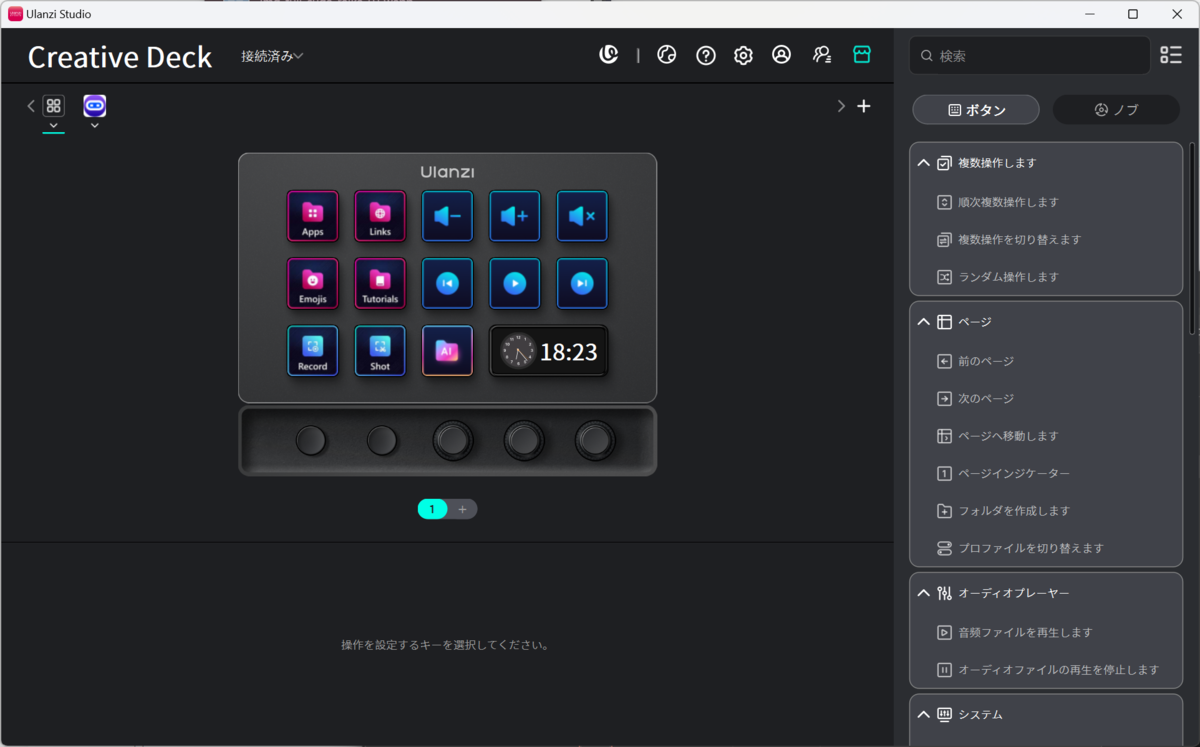Select the Tutorials key on the deck
1200x747 pixels.
pyautogui.click(x=380, y=283)
